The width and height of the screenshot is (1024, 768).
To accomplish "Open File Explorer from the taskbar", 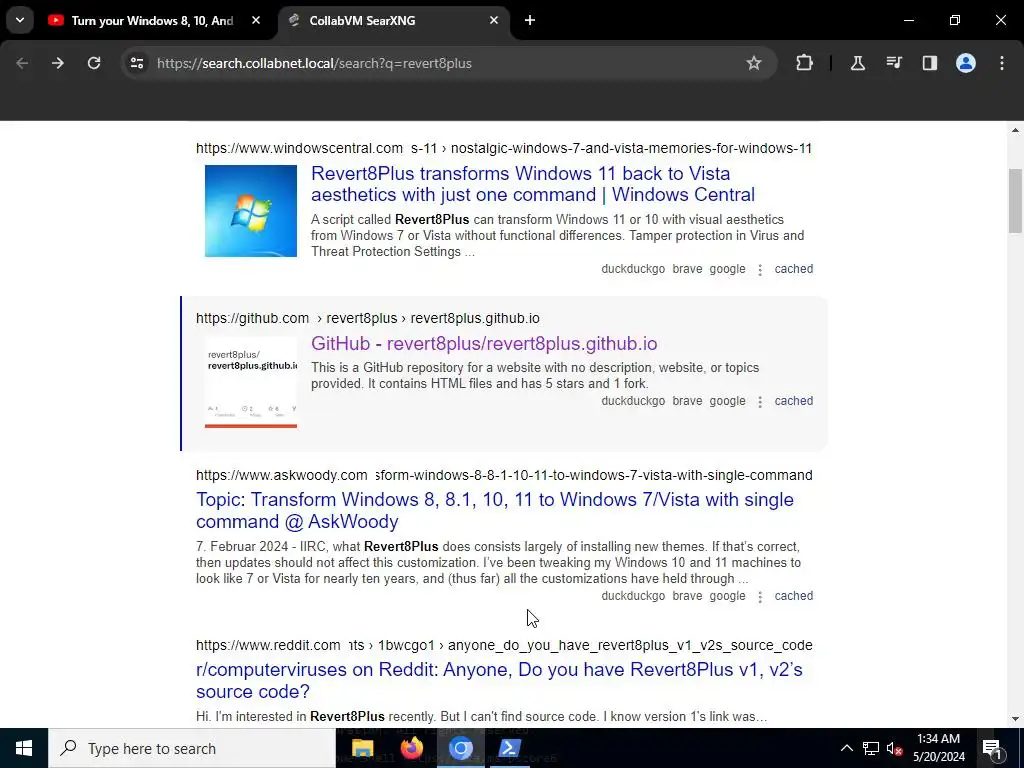I will point(362,748).
